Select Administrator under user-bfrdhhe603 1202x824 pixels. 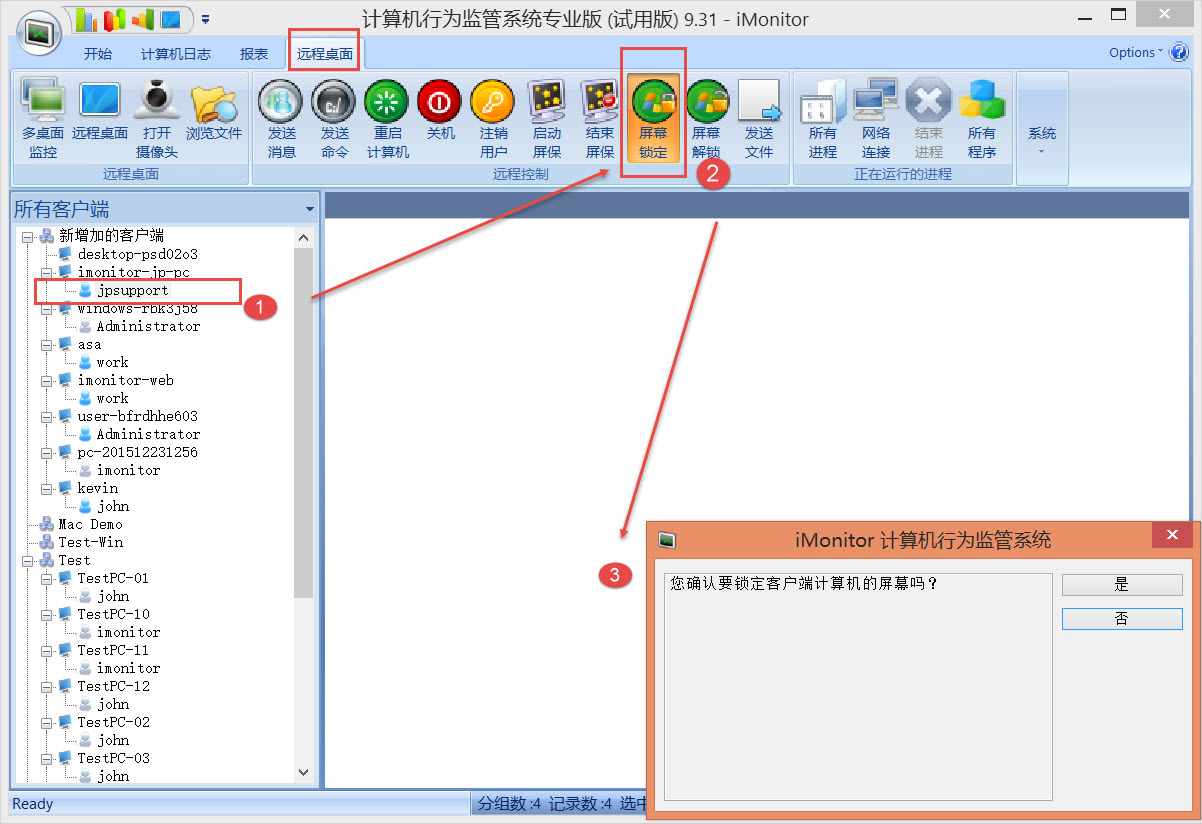[x=148, y=434]
